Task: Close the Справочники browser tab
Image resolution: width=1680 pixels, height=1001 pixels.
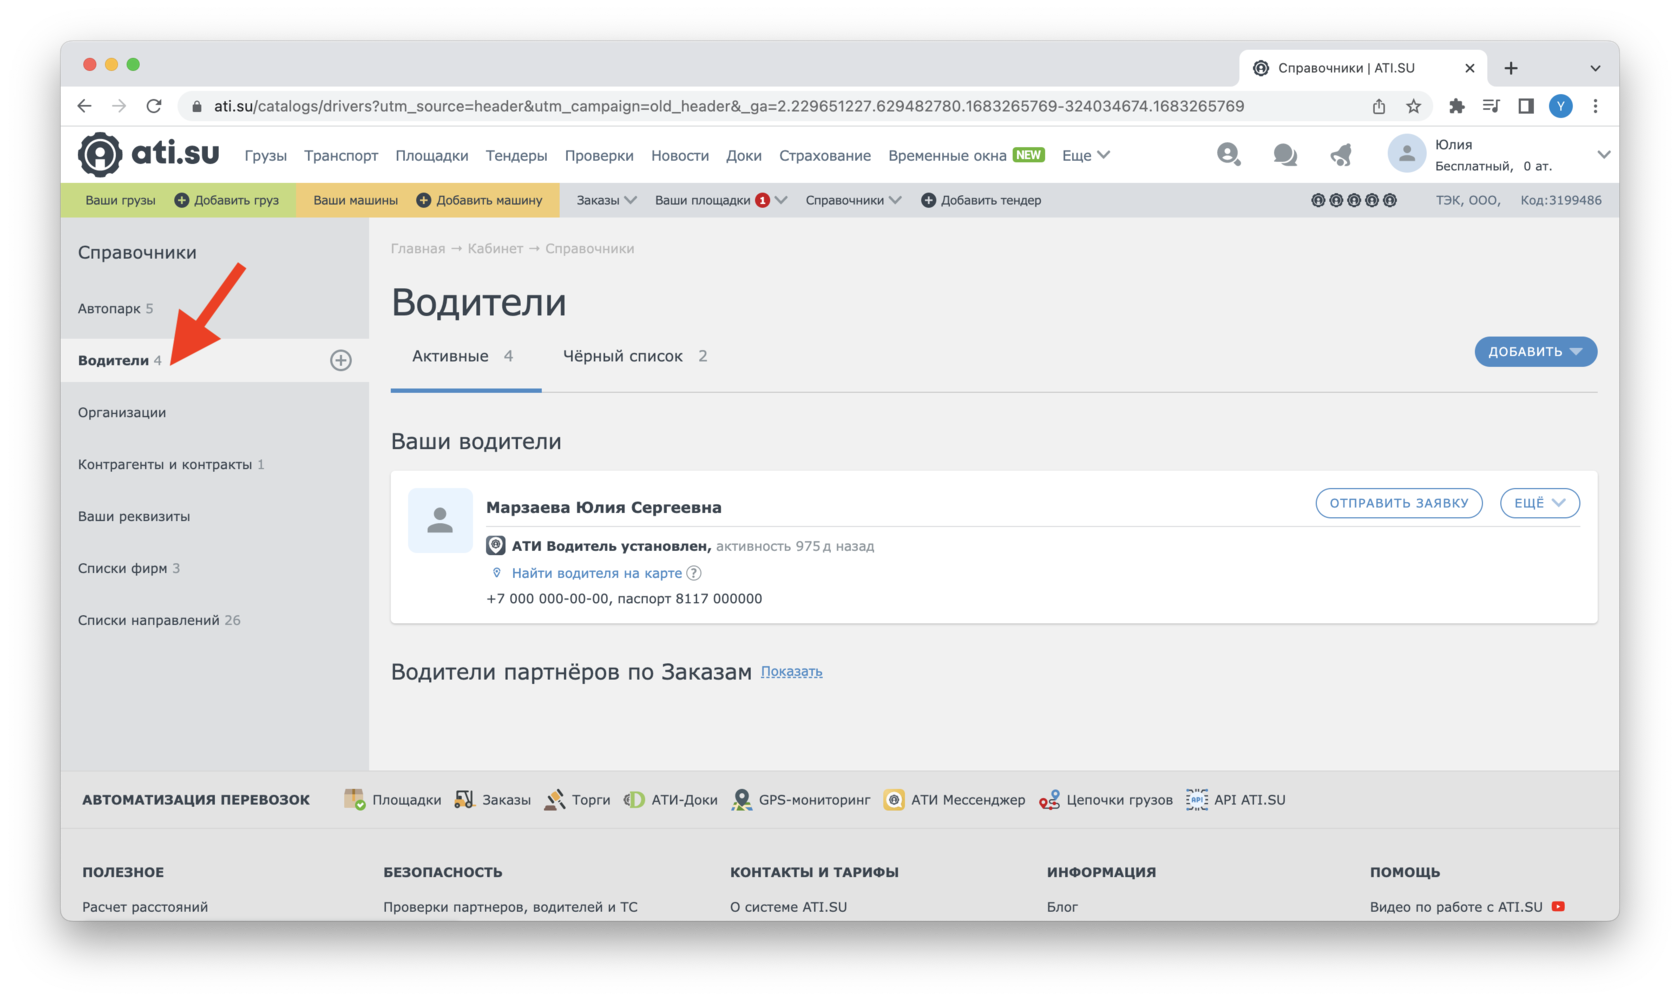Action: pyautogui.click(x=1469, y=68)
